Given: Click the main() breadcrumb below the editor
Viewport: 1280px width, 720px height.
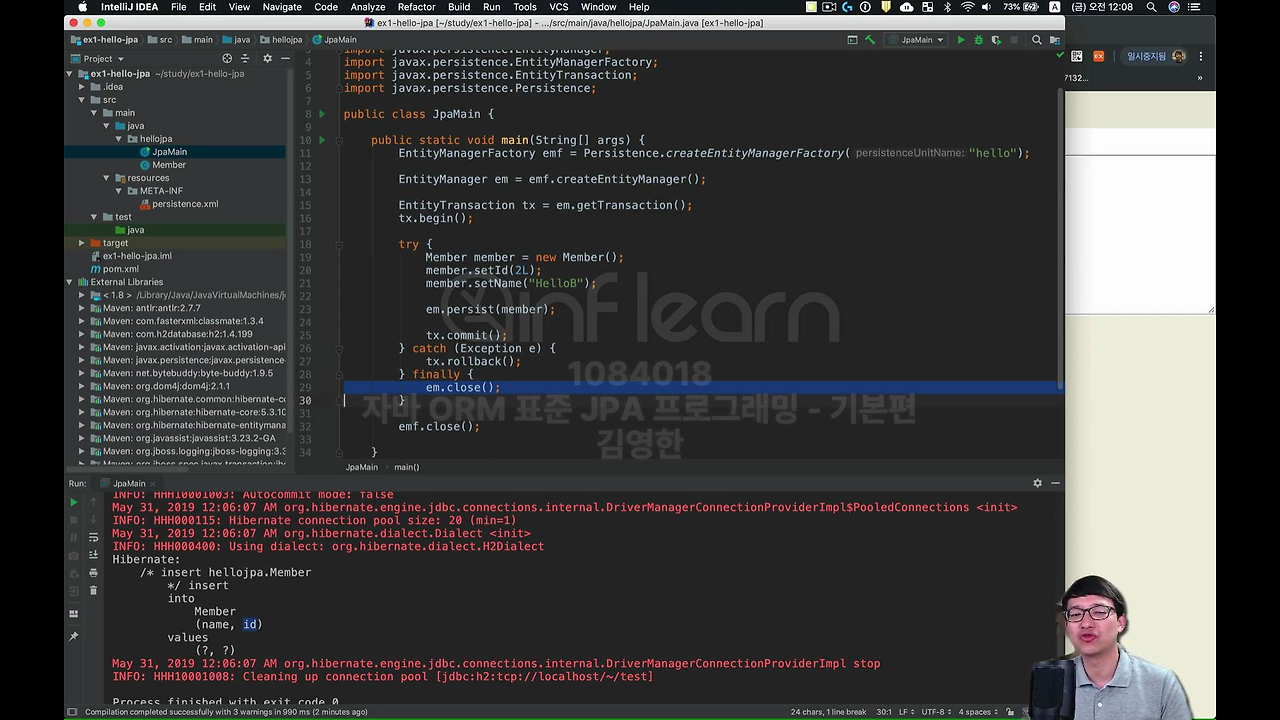Looking at the screenshot, I should point(406,467).
